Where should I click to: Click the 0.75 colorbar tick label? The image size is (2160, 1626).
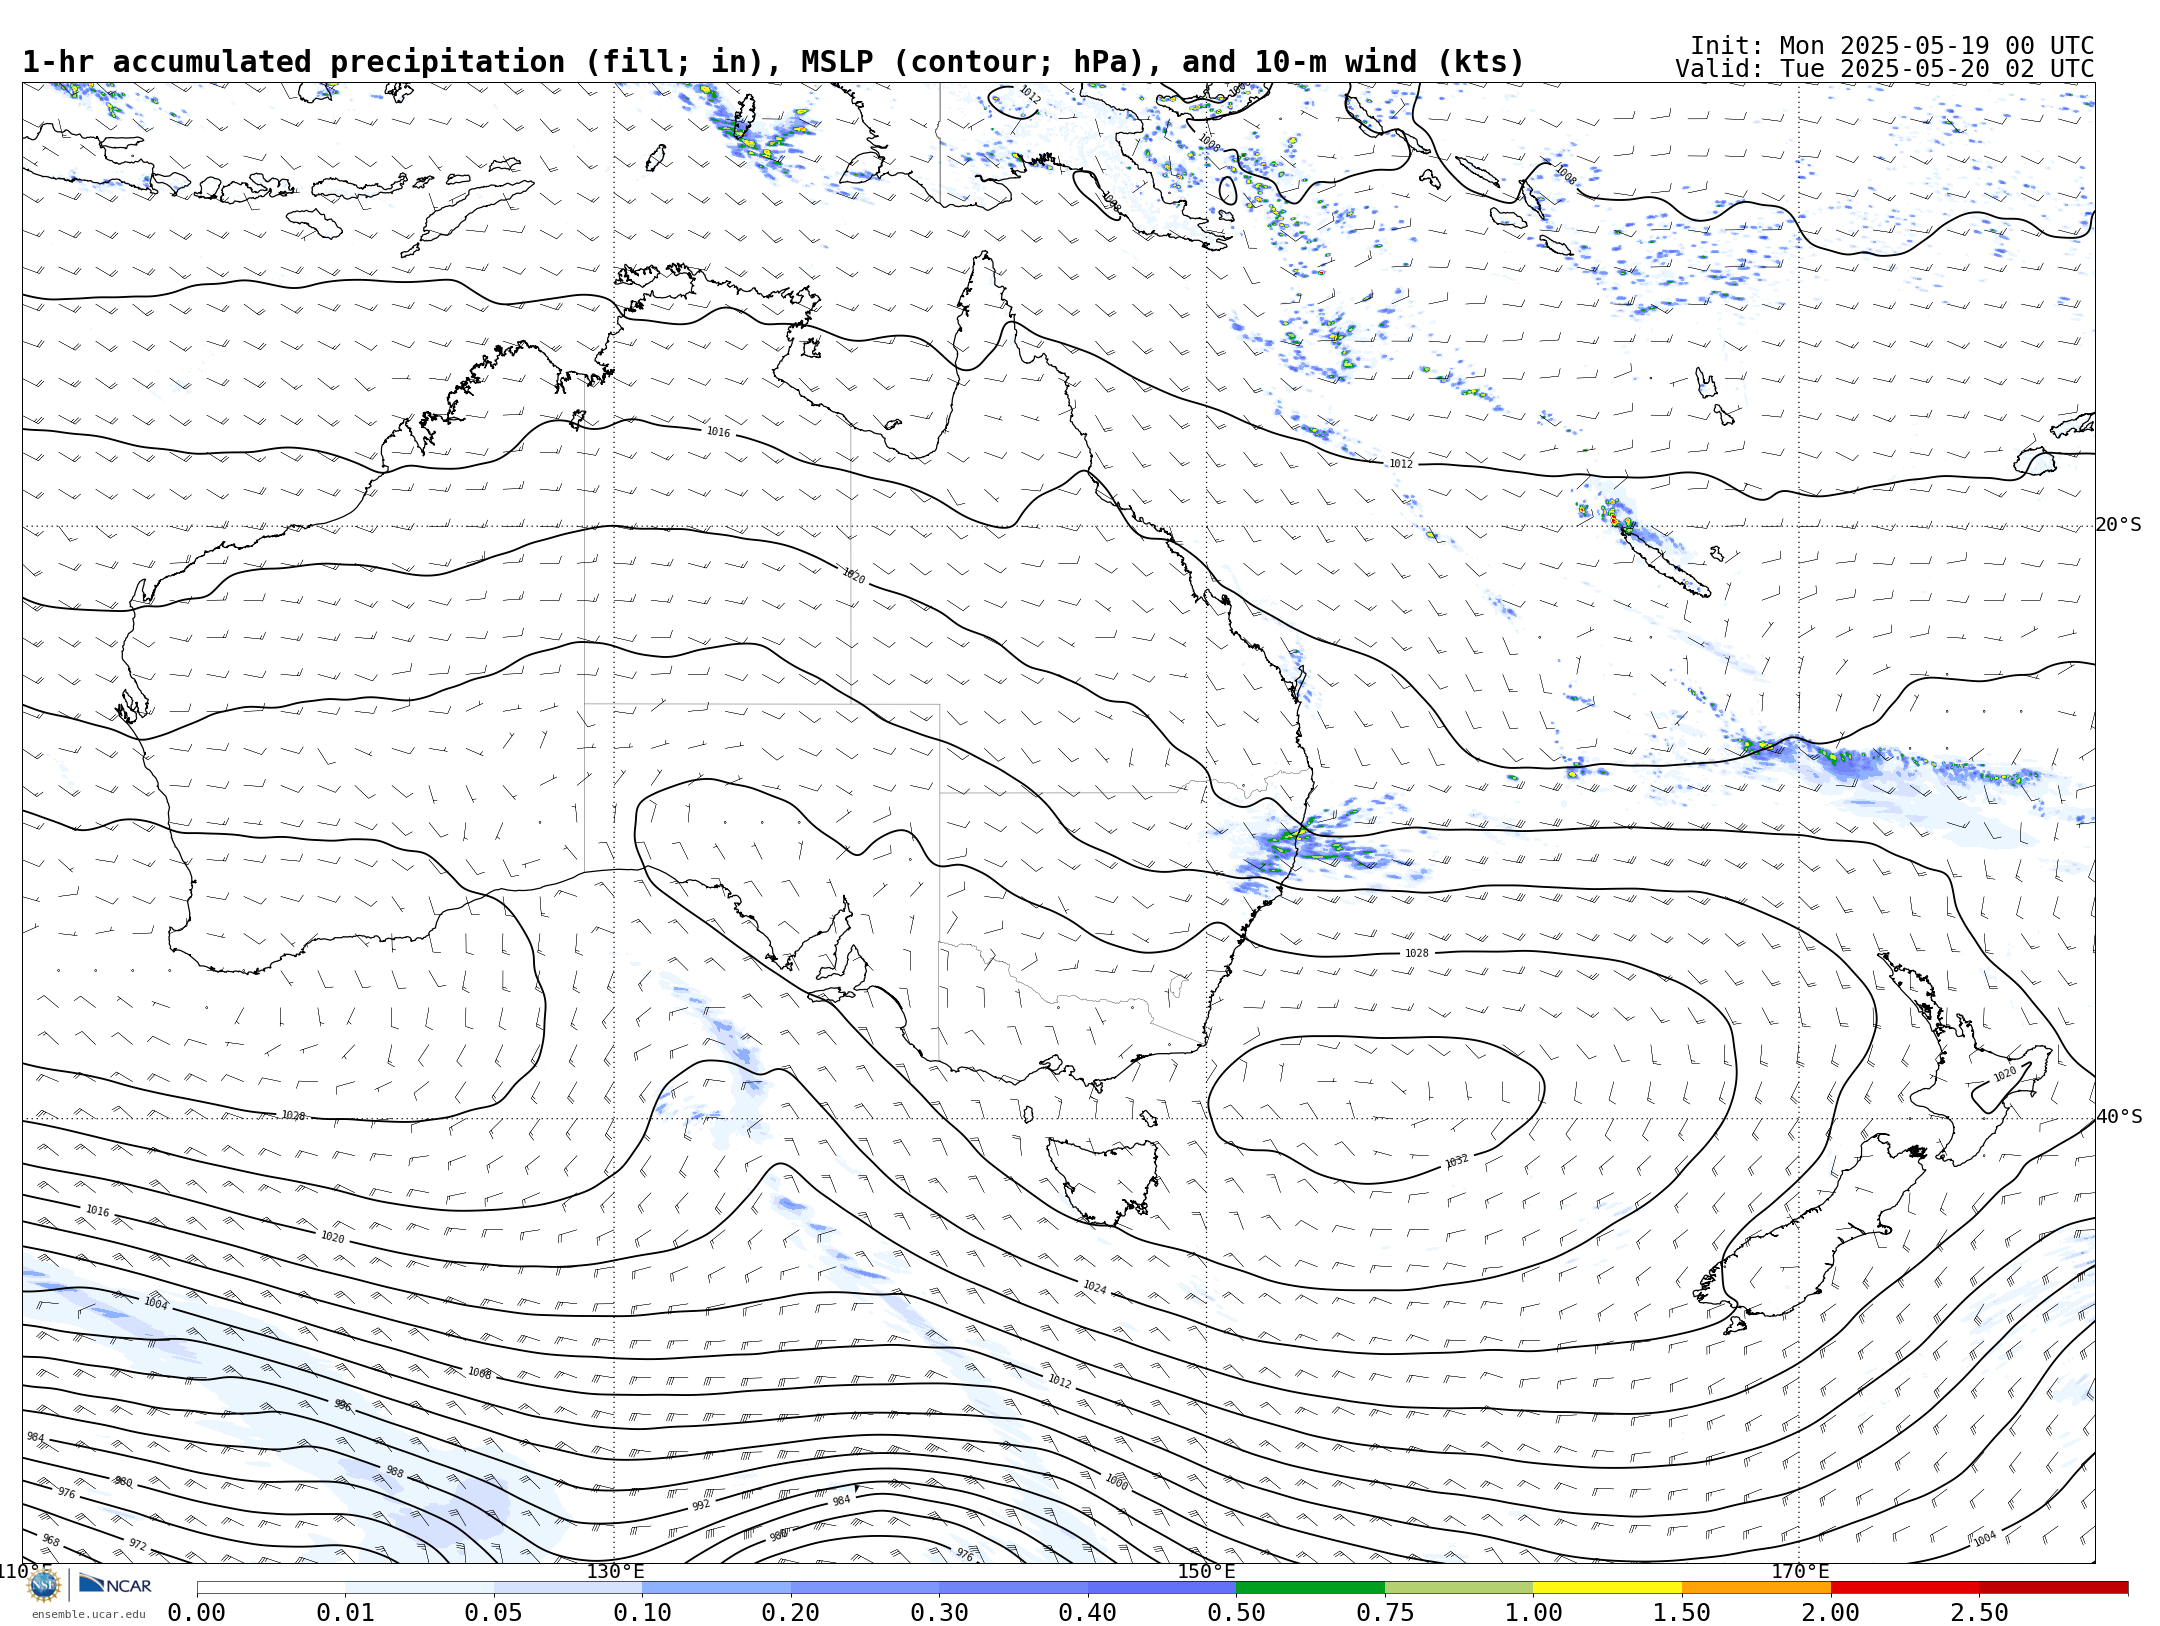coord(1385,1613)
